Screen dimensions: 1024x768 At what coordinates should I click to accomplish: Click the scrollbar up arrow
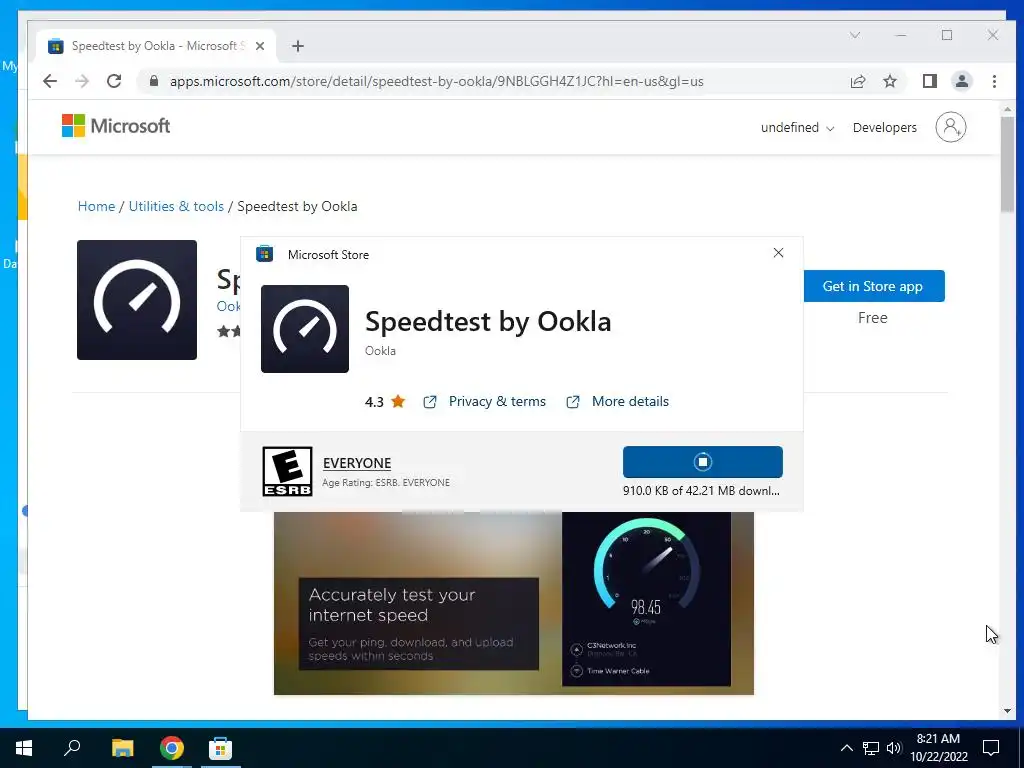point(1007,109)
